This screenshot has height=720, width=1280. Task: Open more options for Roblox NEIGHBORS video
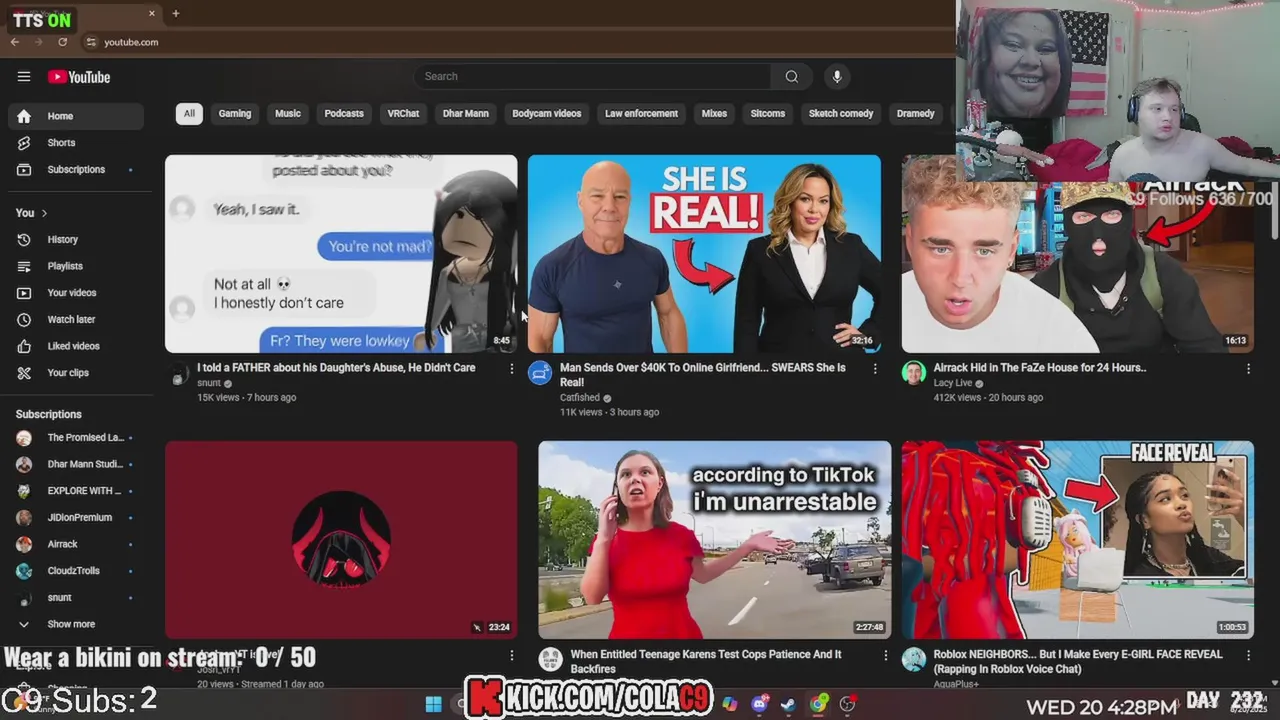click(x=1248, y=656)
